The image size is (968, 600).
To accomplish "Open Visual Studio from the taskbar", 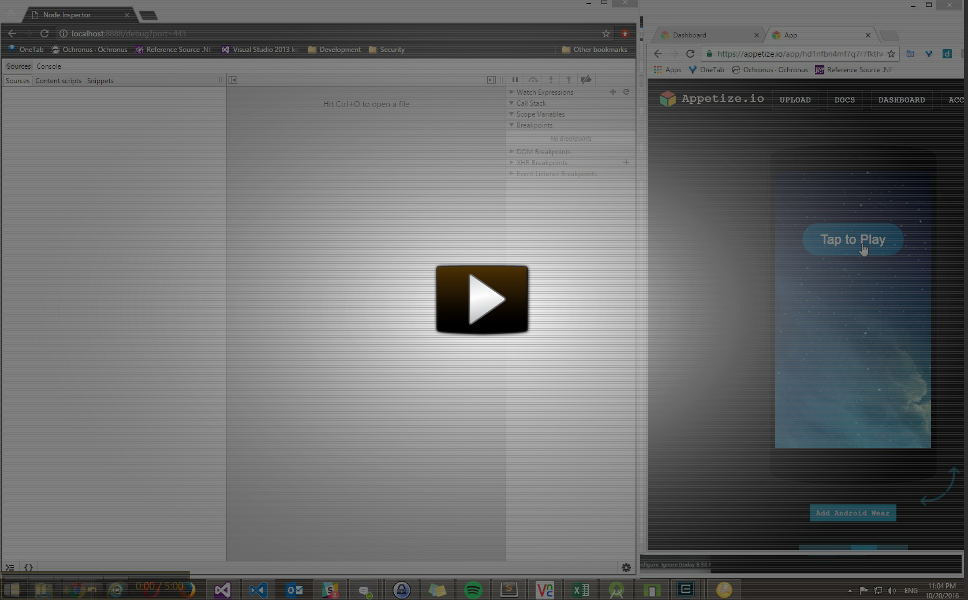I will (222, 590).
